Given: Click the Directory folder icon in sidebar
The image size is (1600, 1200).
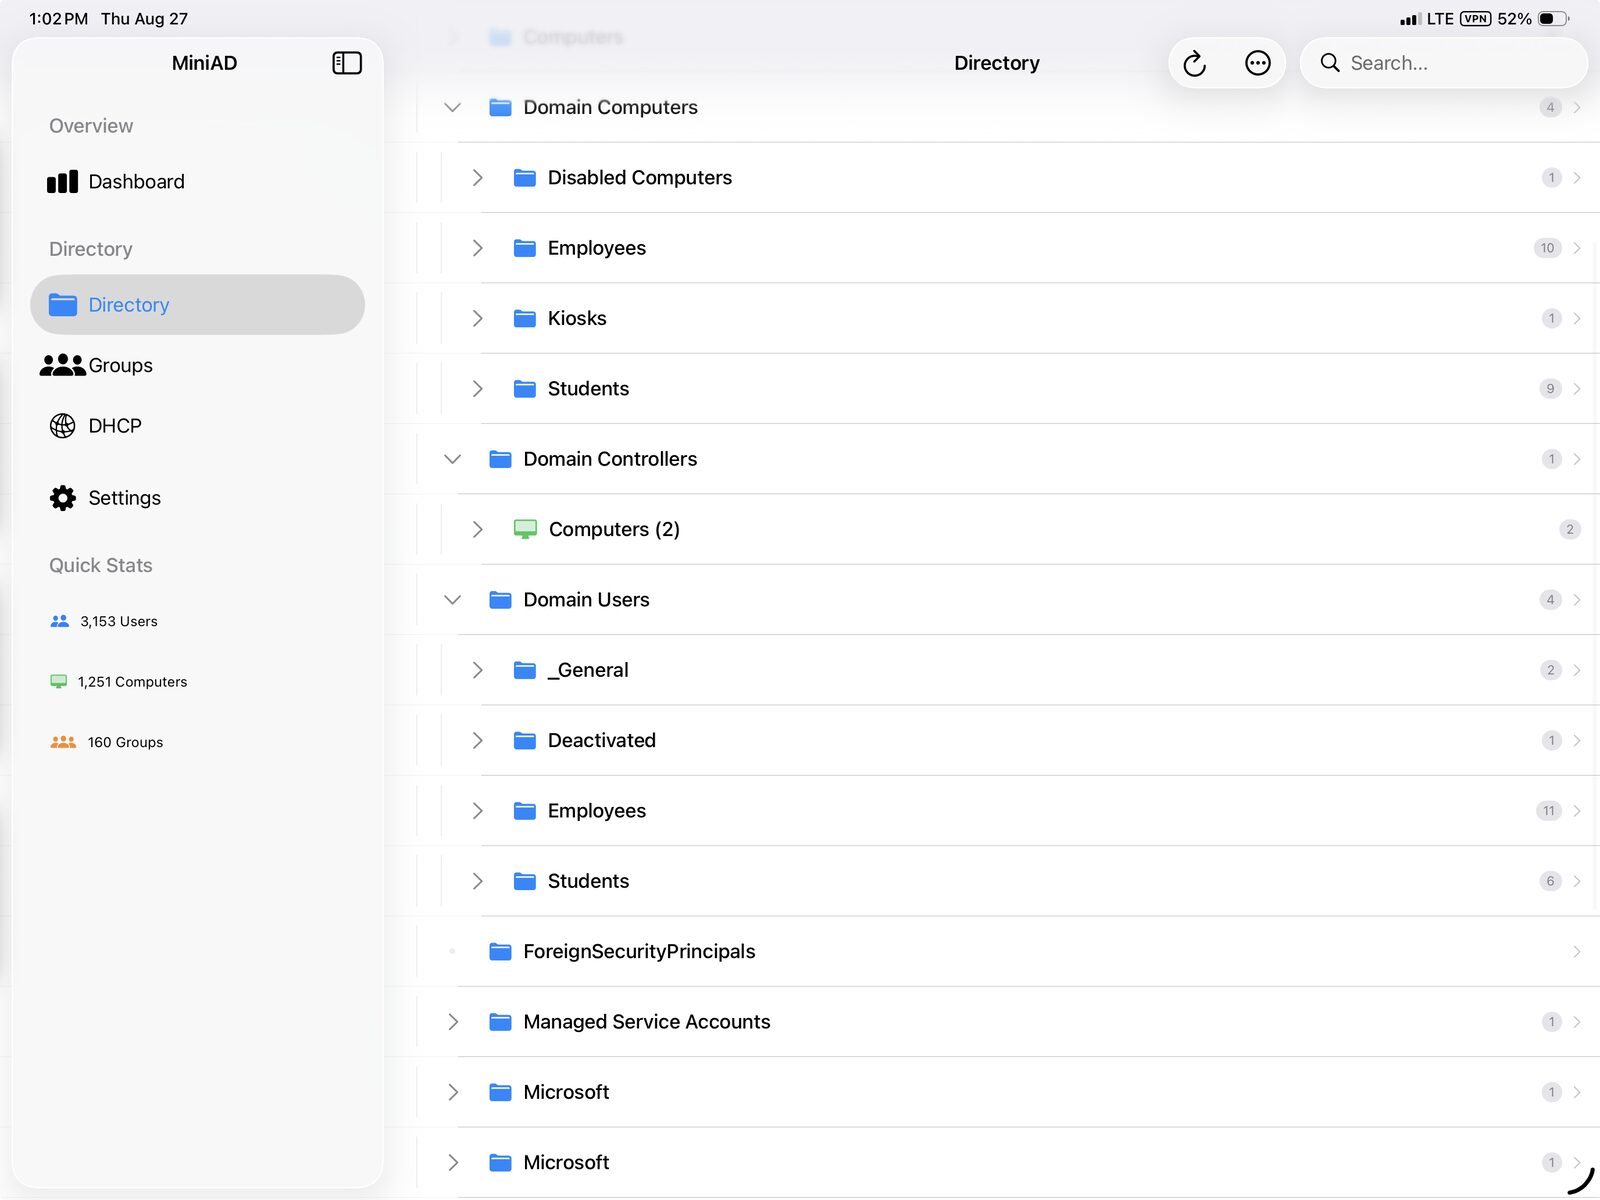Looking at the screenshot, I should [62, 305].
